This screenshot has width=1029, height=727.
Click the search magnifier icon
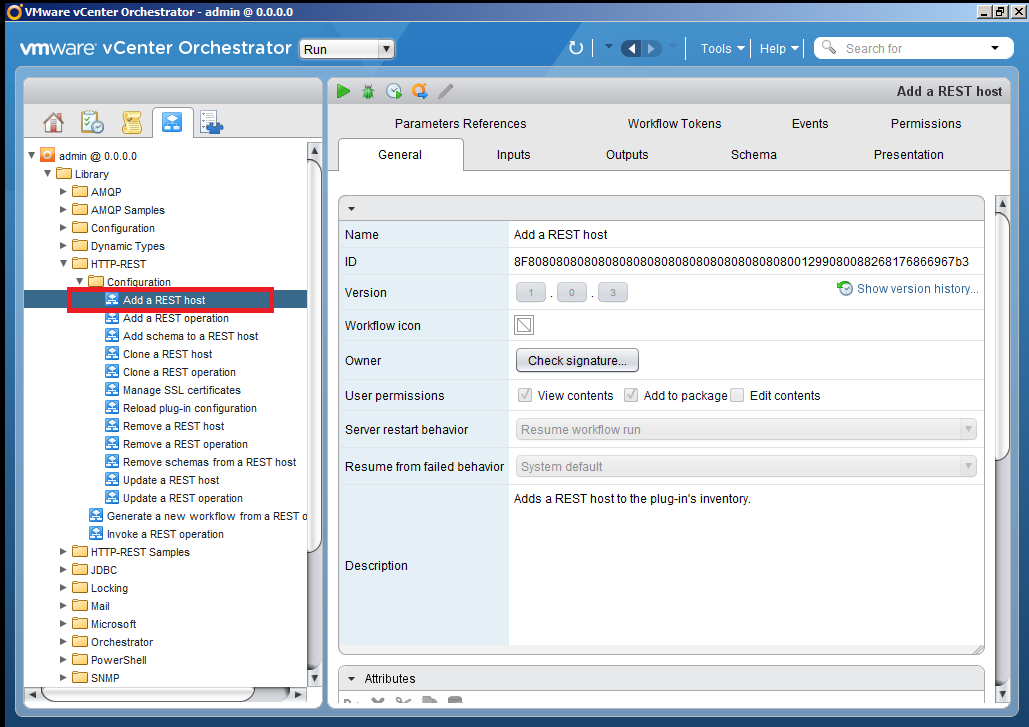pos(830,47)
